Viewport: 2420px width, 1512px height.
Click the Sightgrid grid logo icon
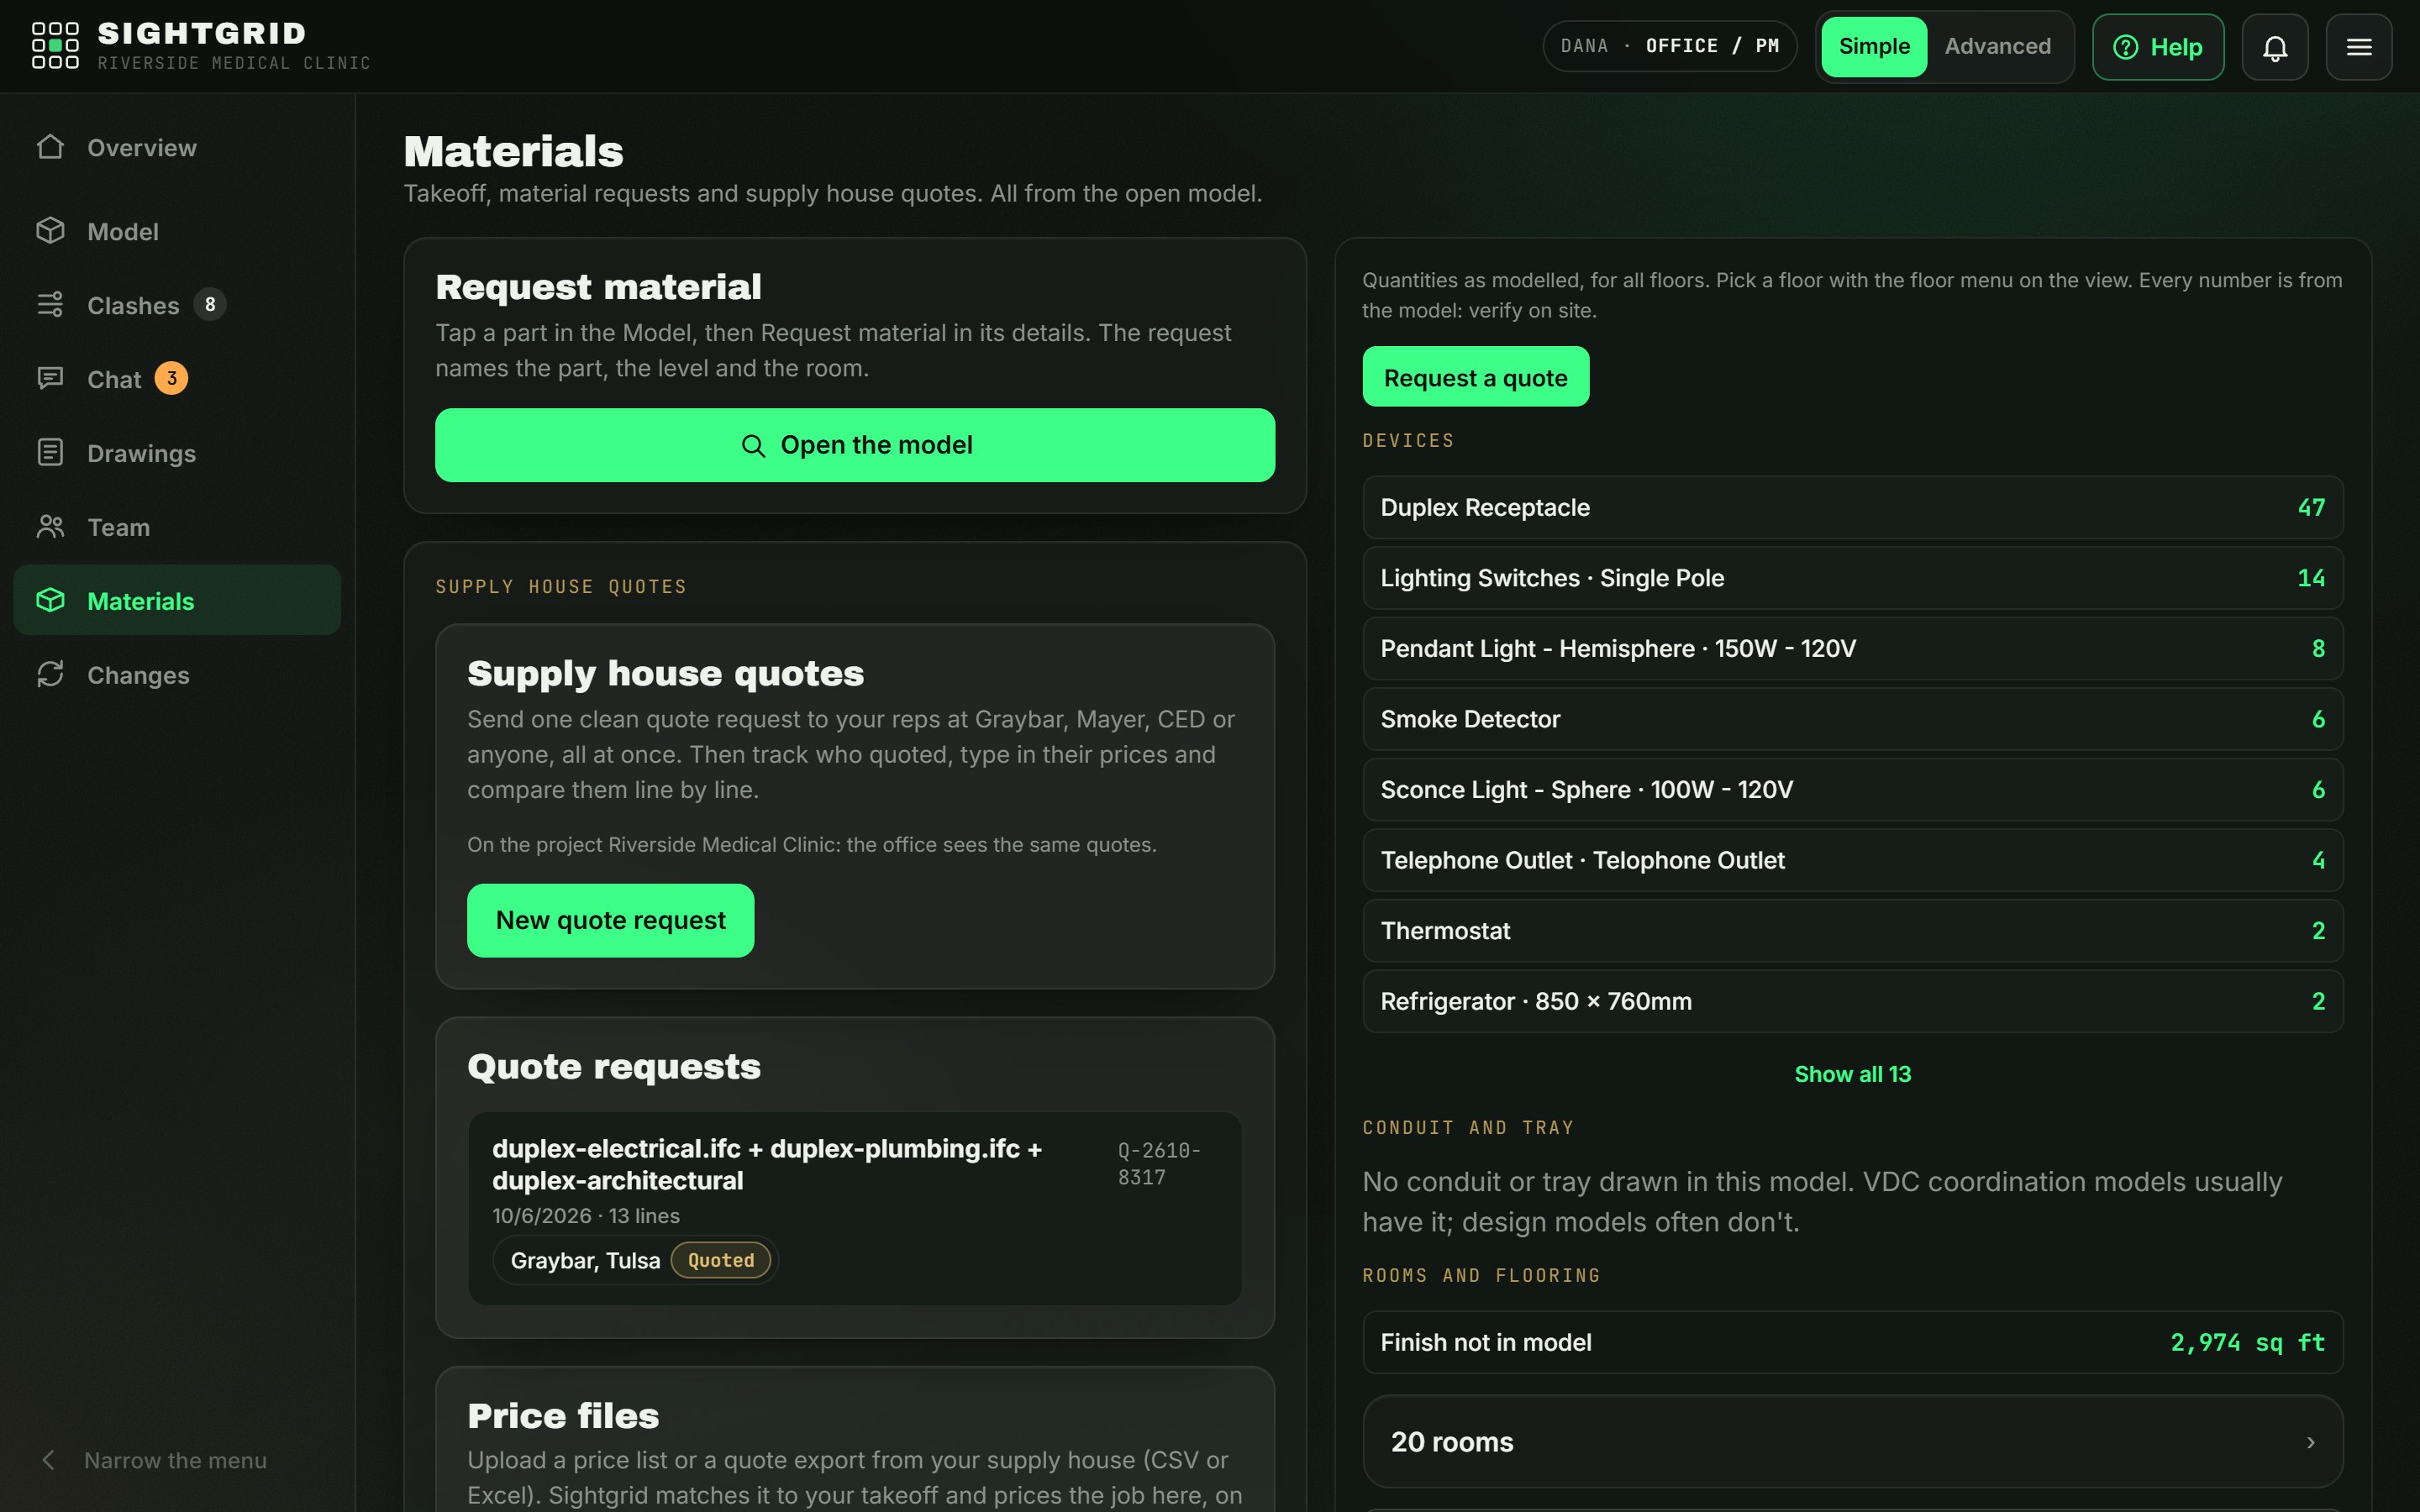pyautogui.click(x=55, y=46)
